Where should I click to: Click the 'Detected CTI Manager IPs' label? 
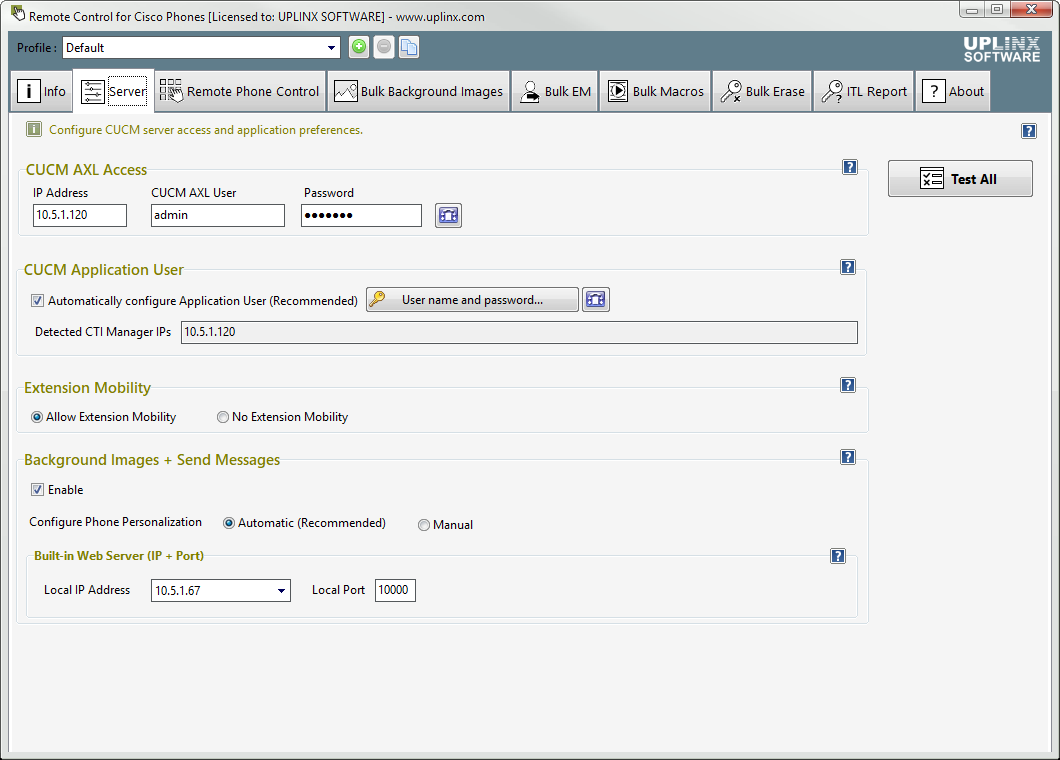click(103, 332)
